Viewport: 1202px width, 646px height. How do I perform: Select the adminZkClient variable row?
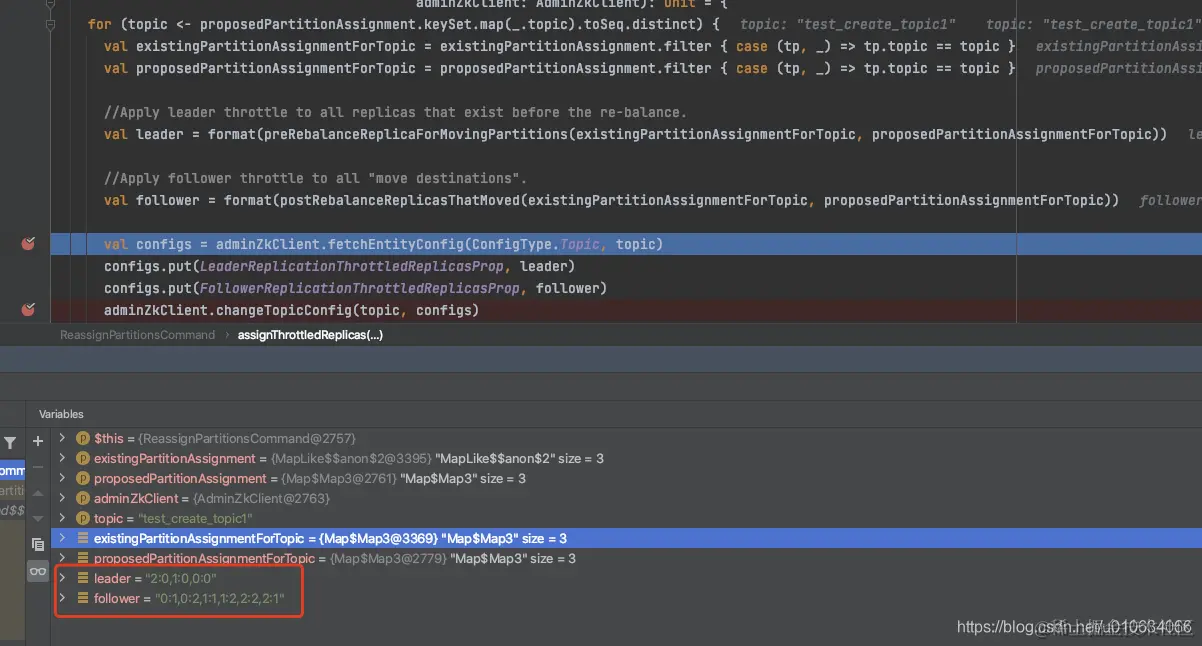627,498
